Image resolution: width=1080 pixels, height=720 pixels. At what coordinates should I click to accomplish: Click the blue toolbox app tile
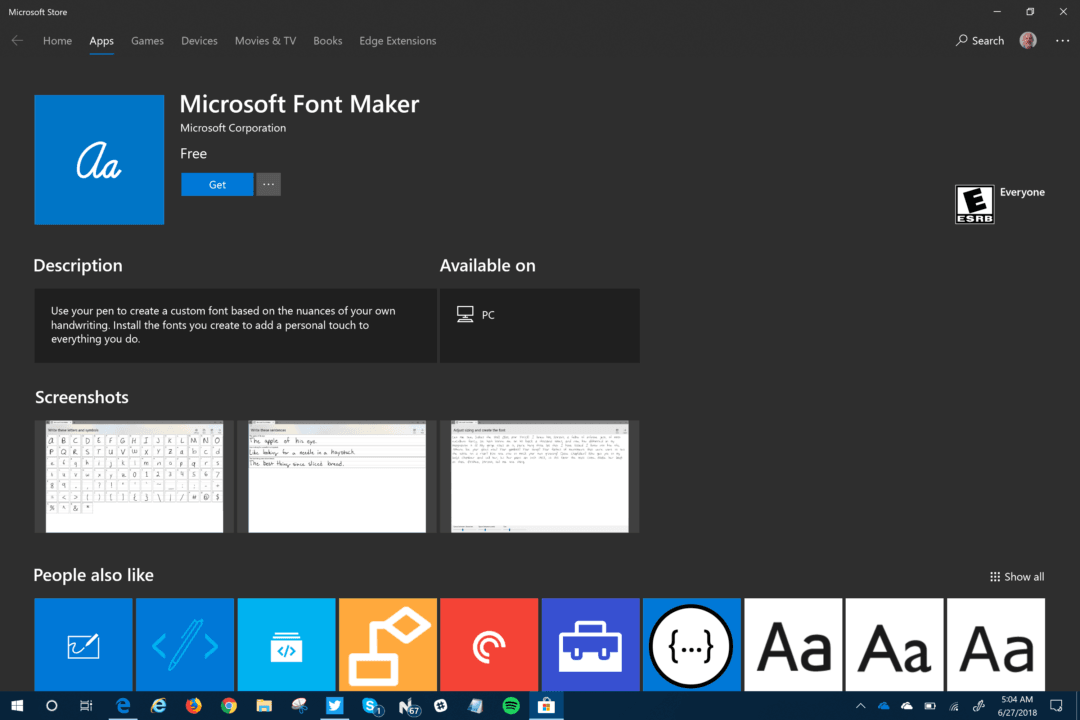[x=590, y=644]
